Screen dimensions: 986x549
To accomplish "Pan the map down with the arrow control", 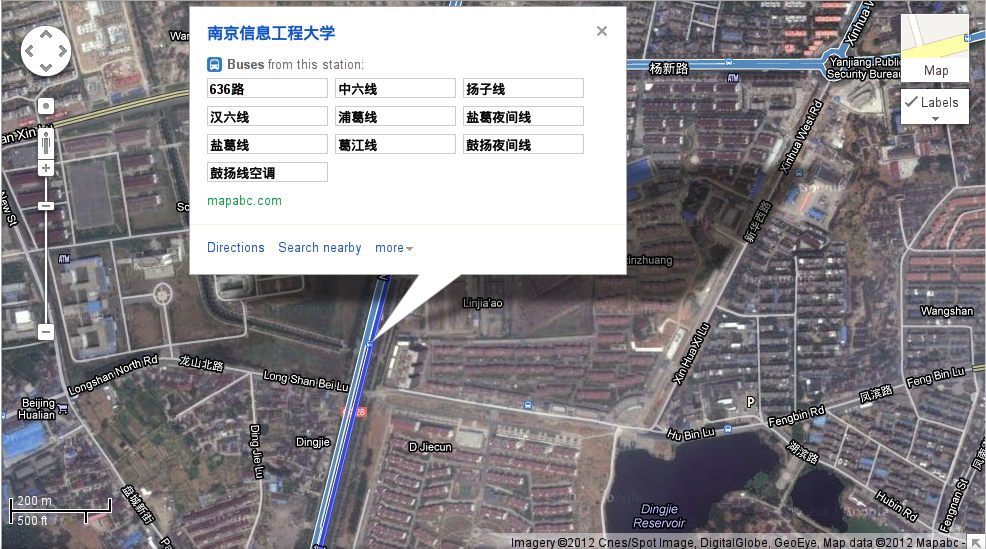I will tap(46, 67).
